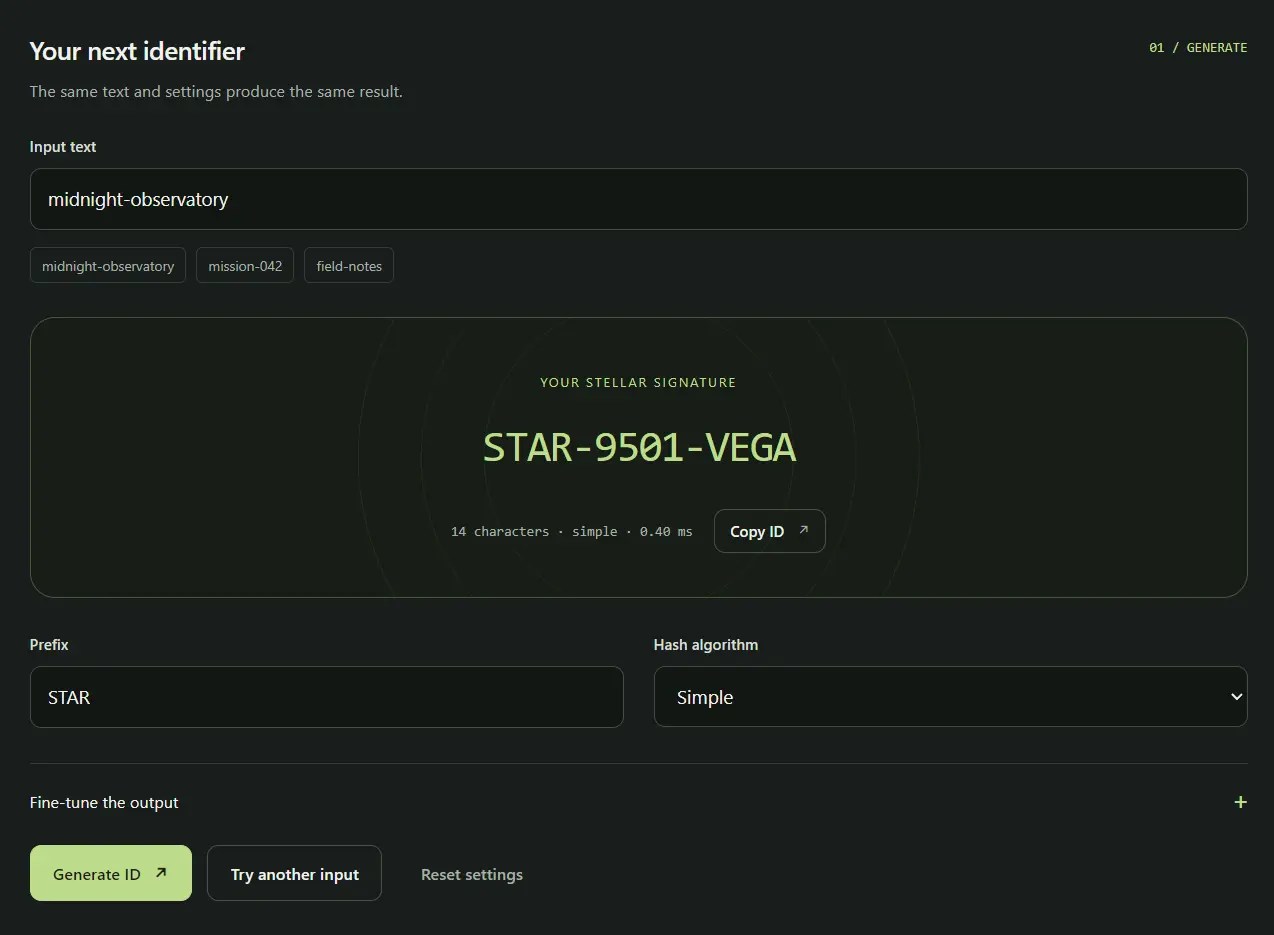The image size is (1274, 935).
Task: Select the mission-042 suggestion chip
Action: click(245, 266)
